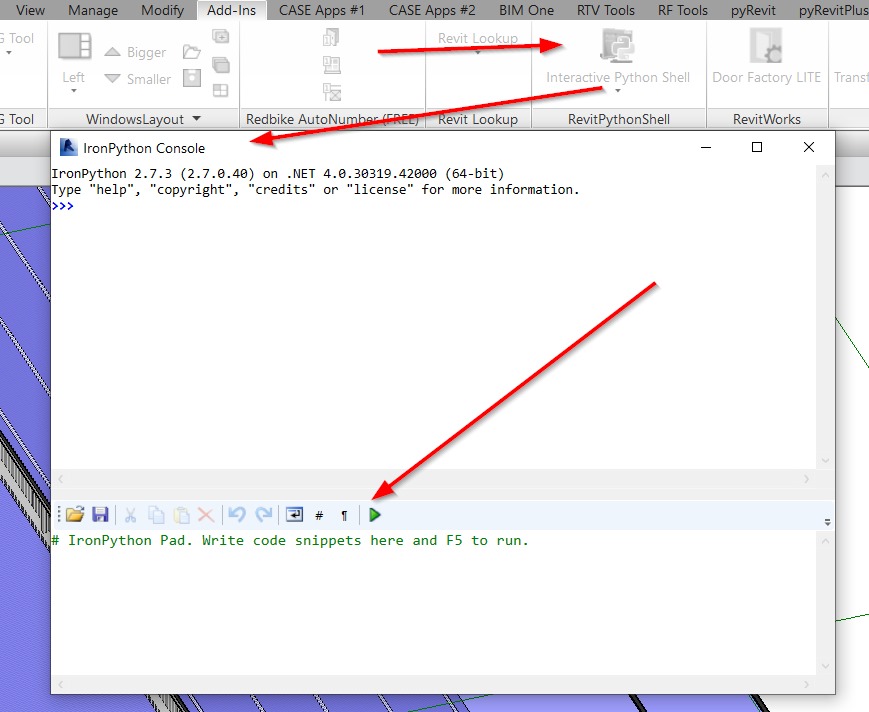869x712 pixels.
Task: Open the BIM One ribbon tab
Action: [x=526, y=10]
